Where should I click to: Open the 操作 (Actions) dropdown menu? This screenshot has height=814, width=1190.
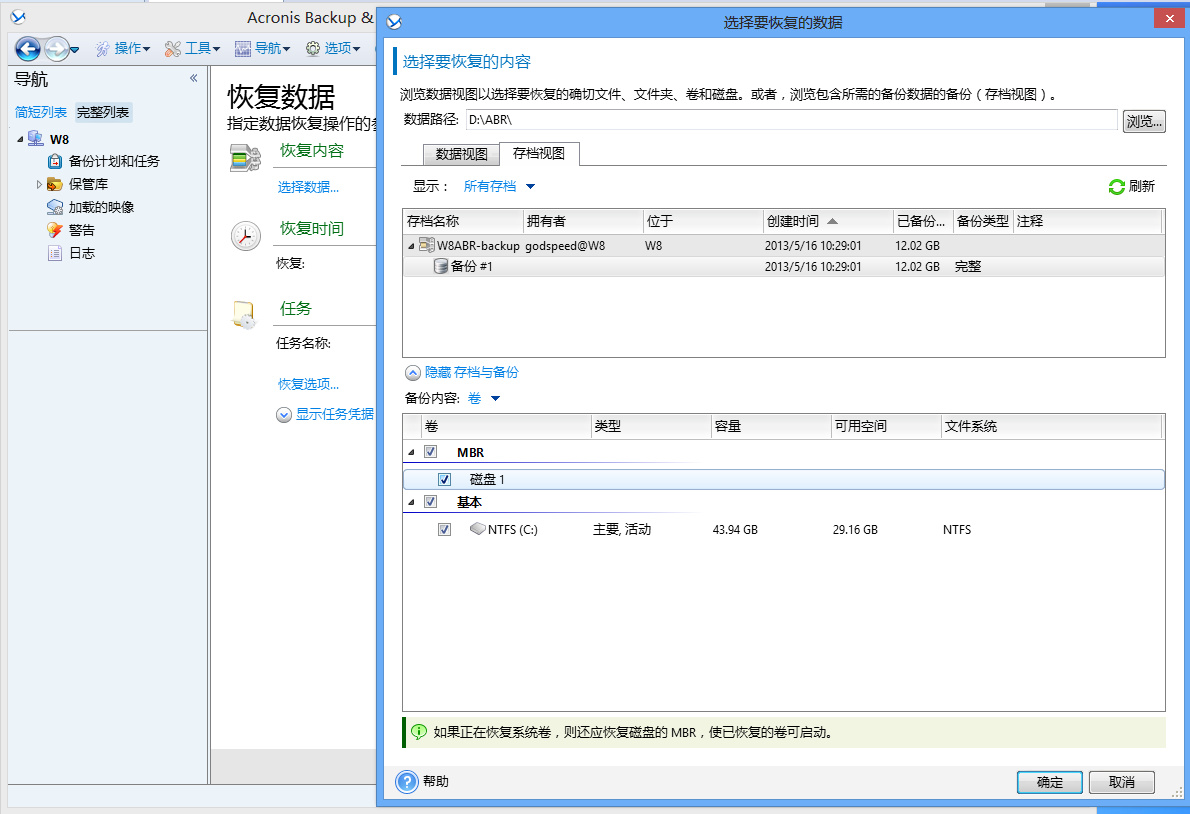[123, 49]
